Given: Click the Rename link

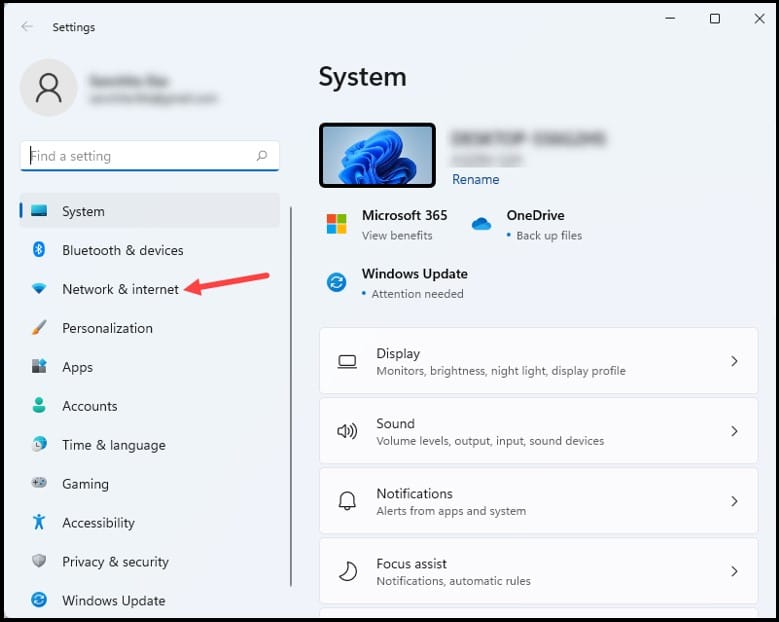Looking at the screenshot, I should point(475,179).
